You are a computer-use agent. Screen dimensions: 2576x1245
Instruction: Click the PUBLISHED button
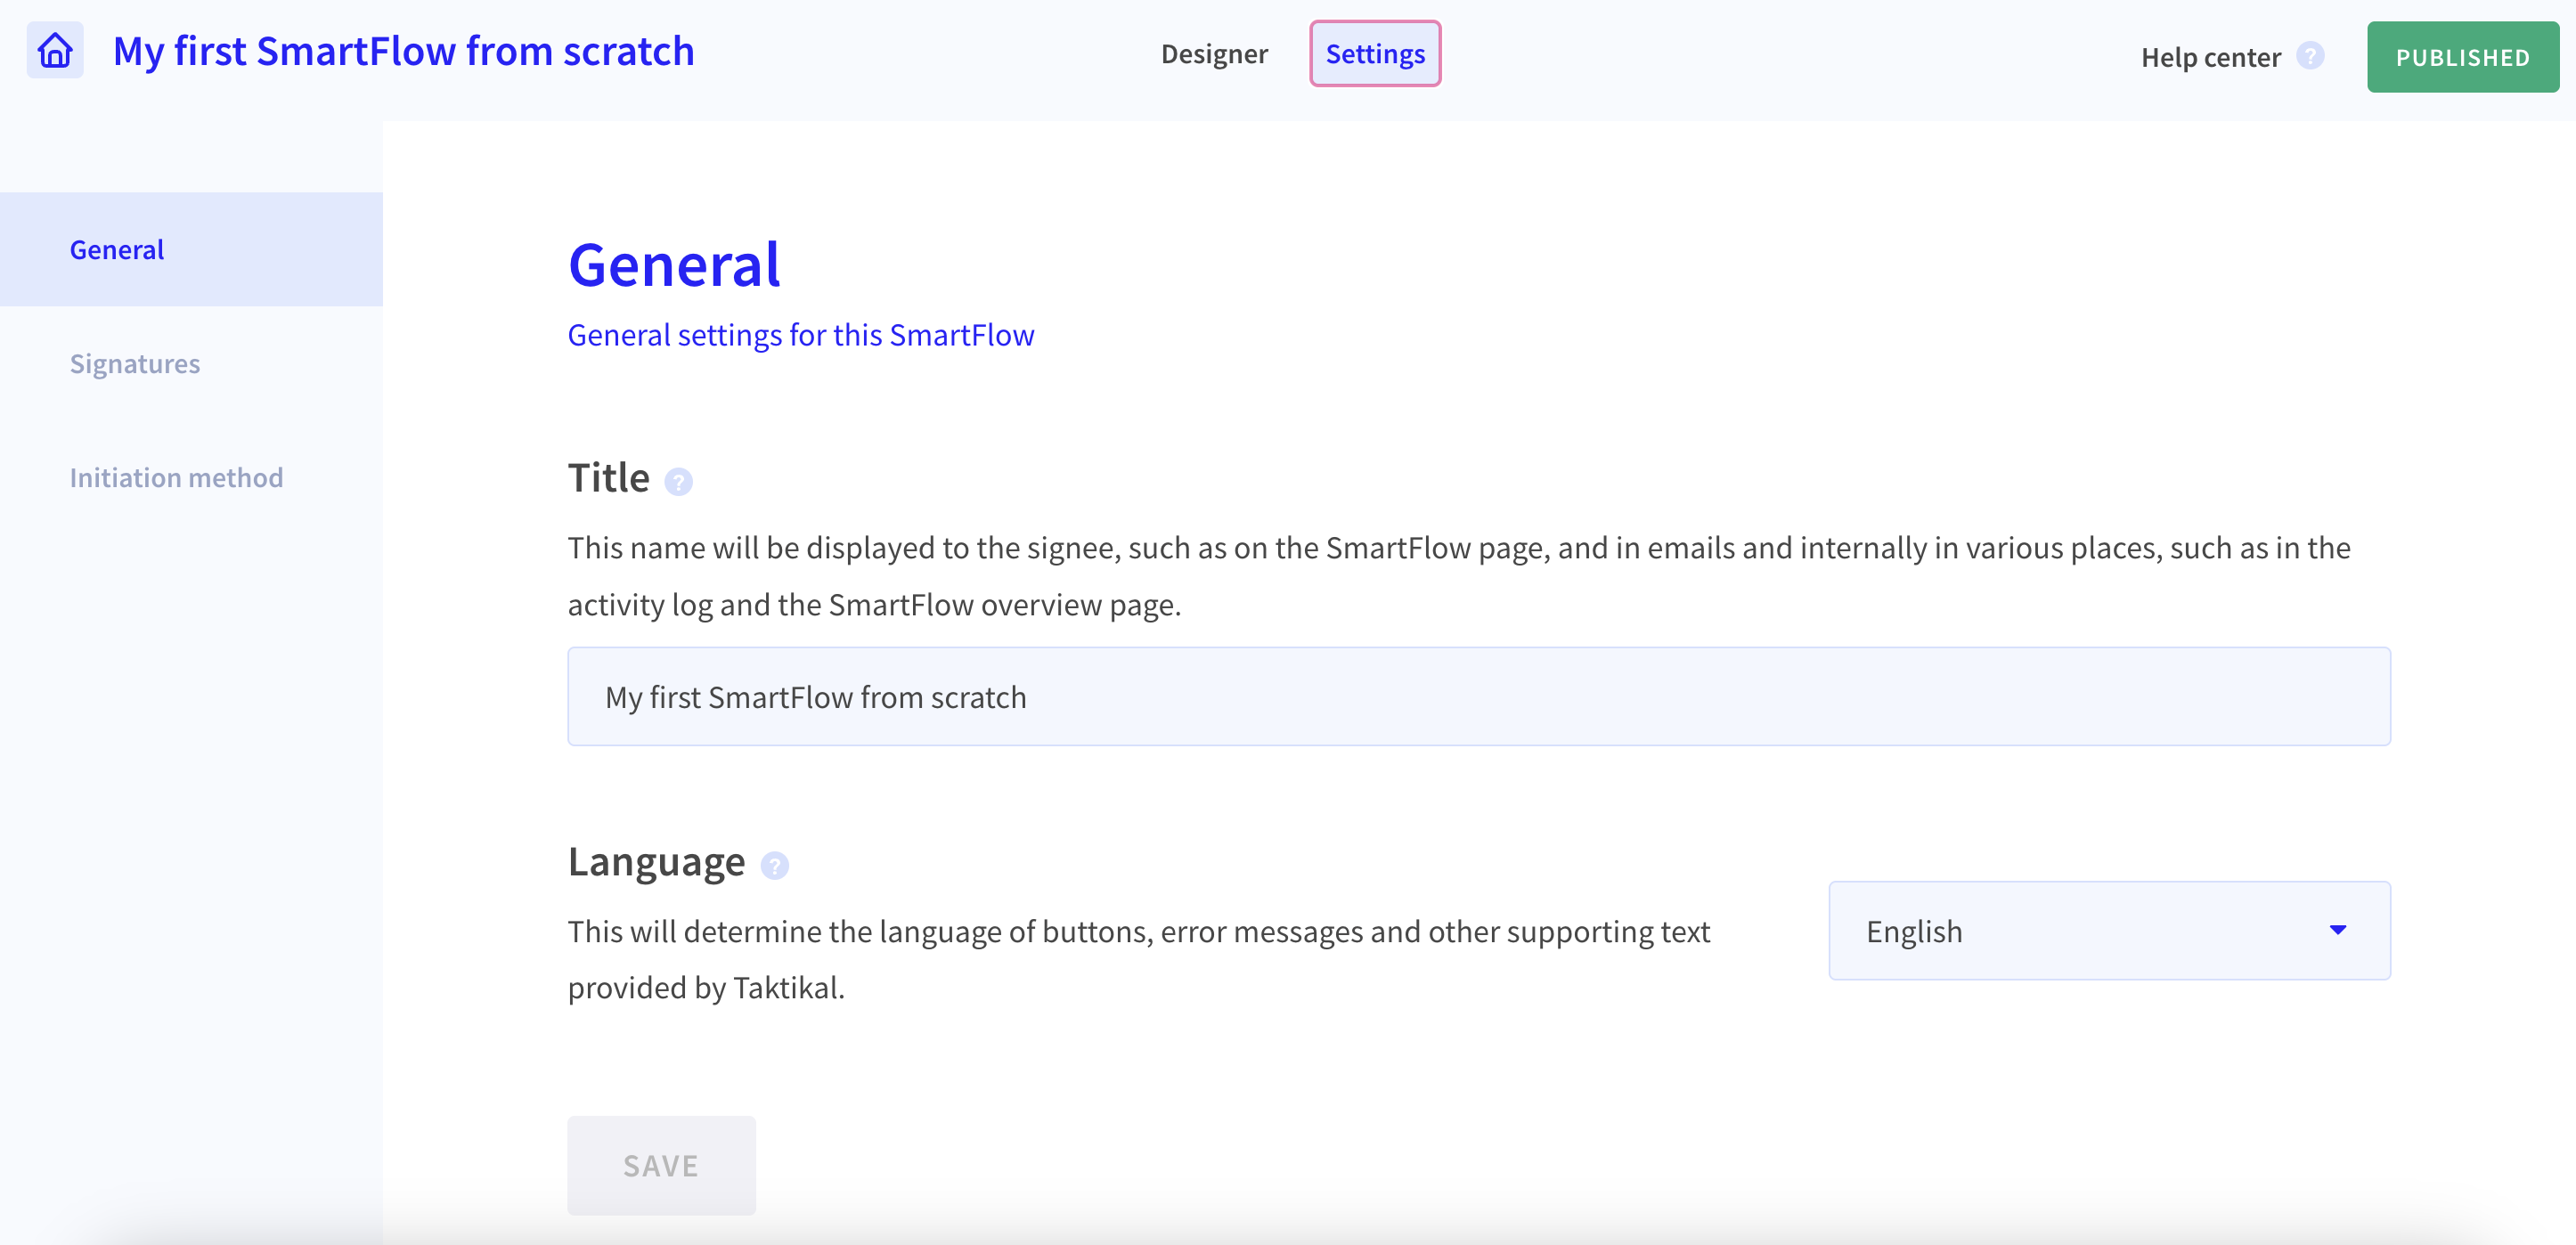tap(2462, 57)
